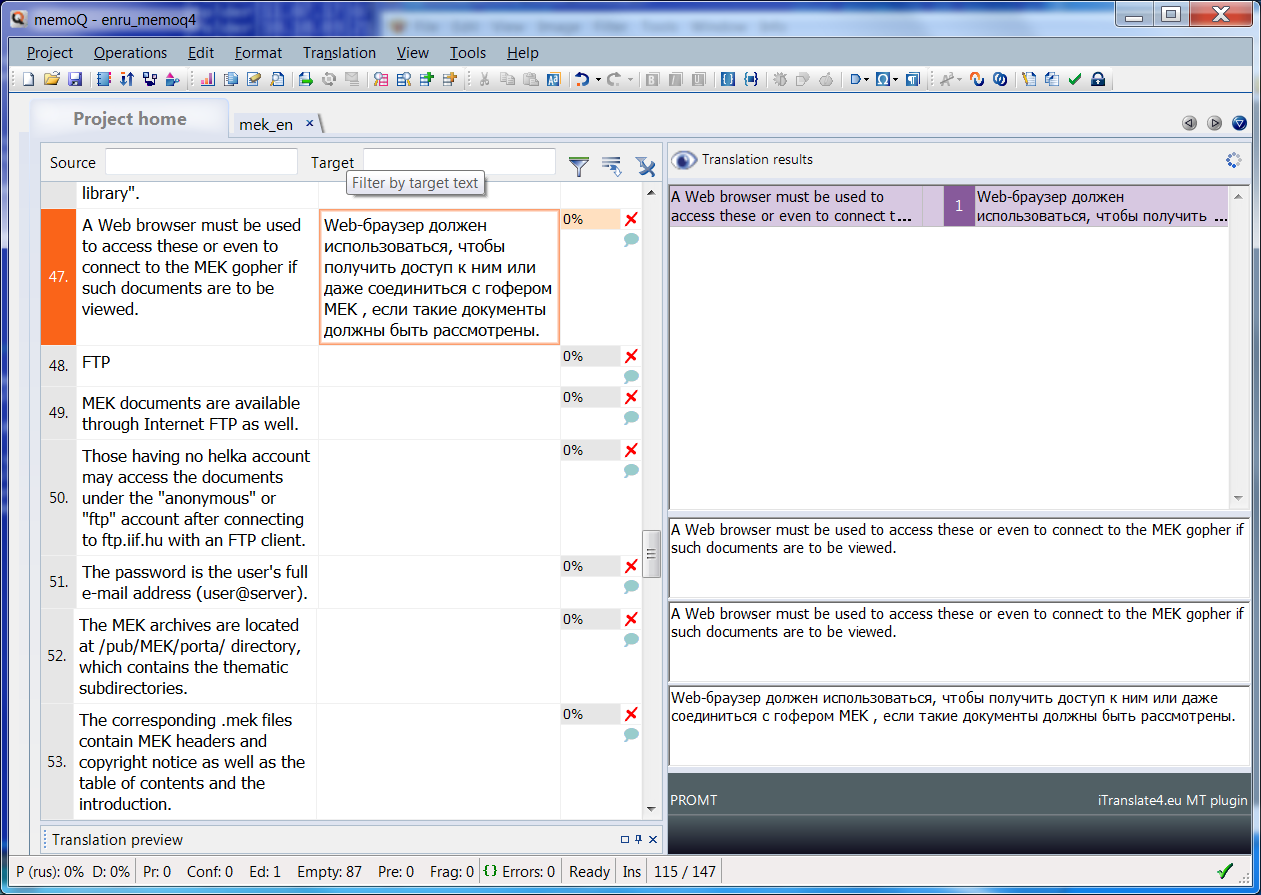Image resolution: width=1261 pixels, height=895 pixels.
Task: Select the first translation result hit numbered 1
Action: click(958, 206)
